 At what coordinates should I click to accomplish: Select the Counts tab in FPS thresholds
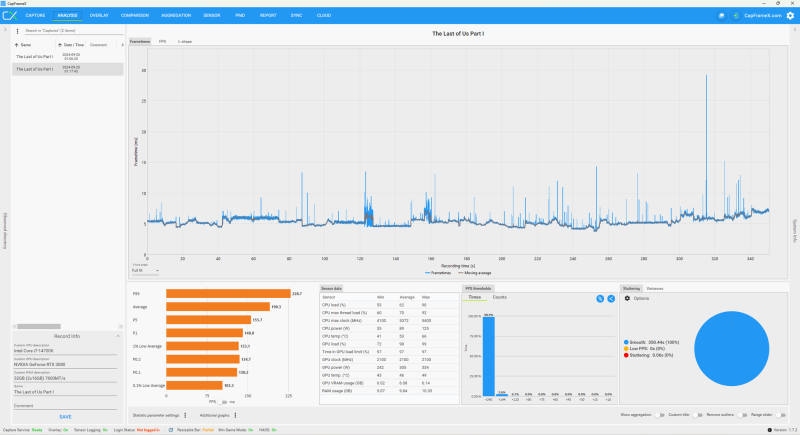pyautogui.click(x=499, y=297)
